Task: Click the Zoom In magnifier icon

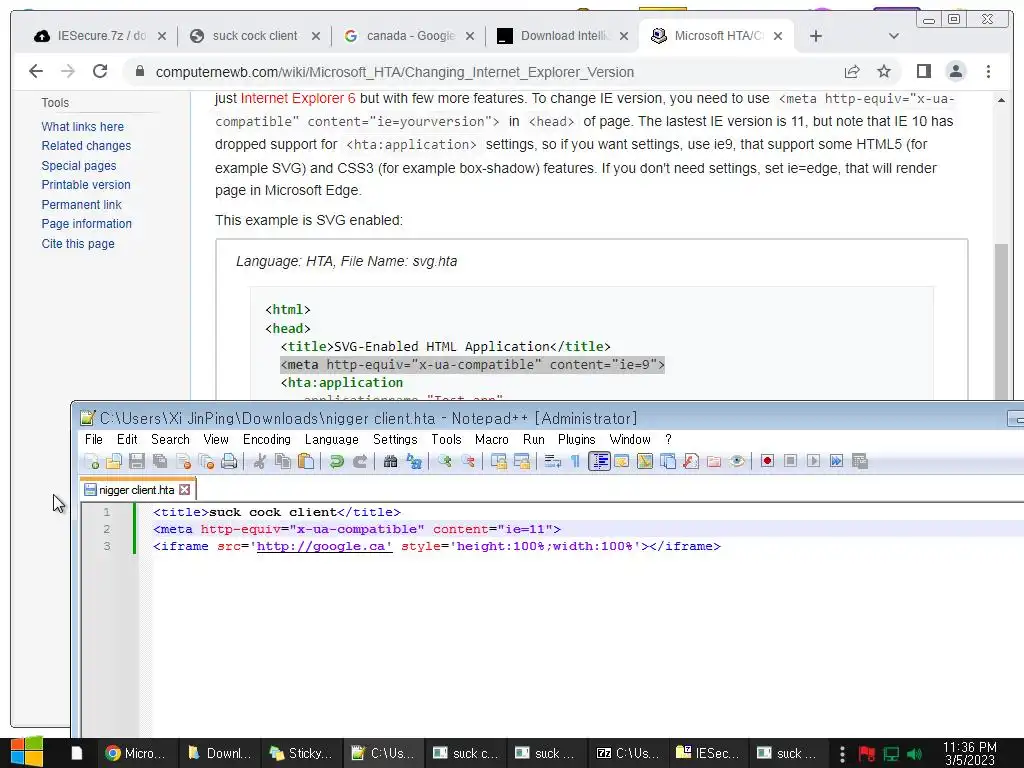Action: point(445,462)
